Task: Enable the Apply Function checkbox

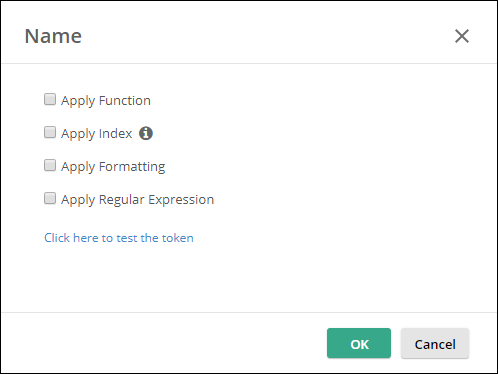Action: coord(50,99)
